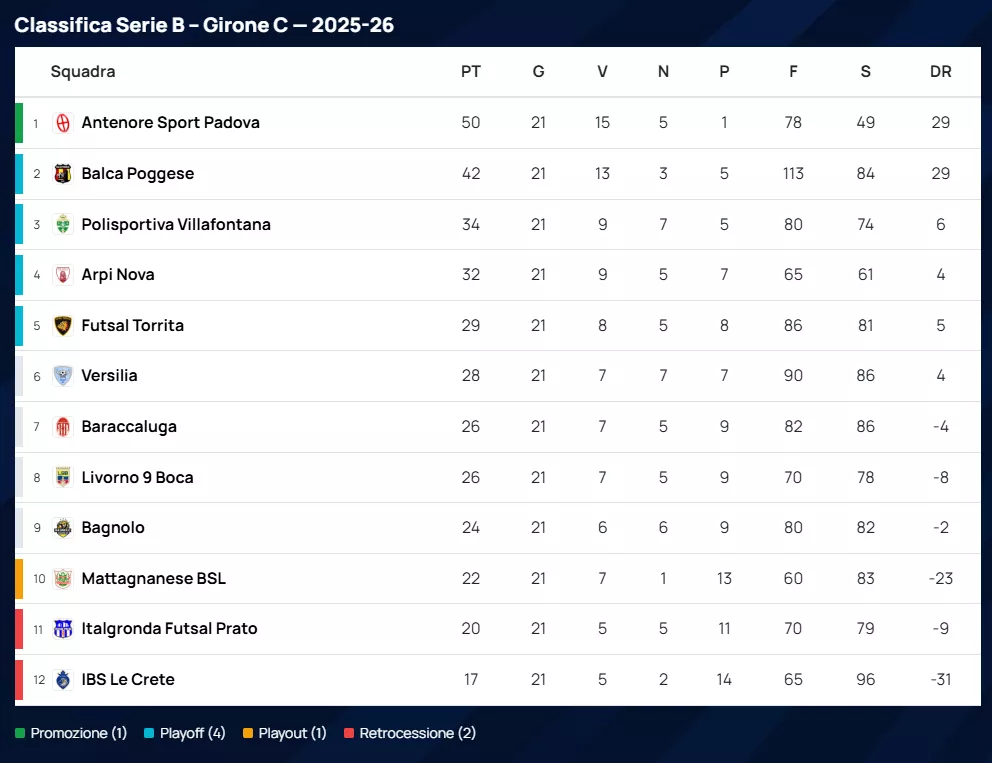Click the Baraccaluga team badge
Screen dimensions: 992x763
[63, 427]
